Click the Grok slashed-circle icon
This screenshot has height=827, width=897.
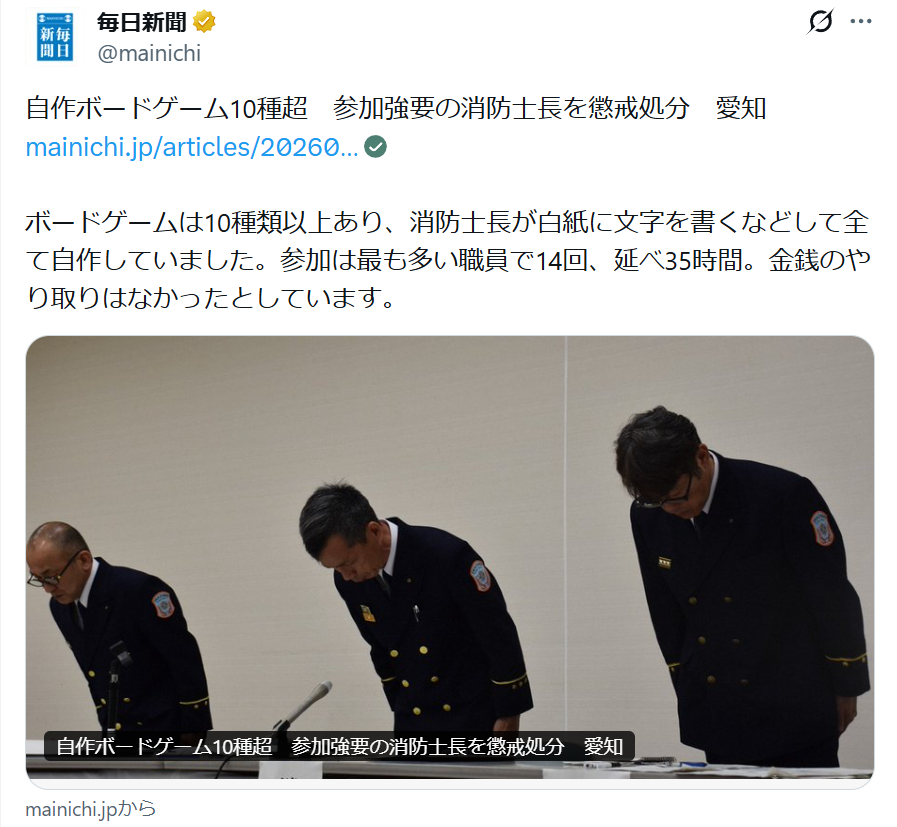pos(820,22)
